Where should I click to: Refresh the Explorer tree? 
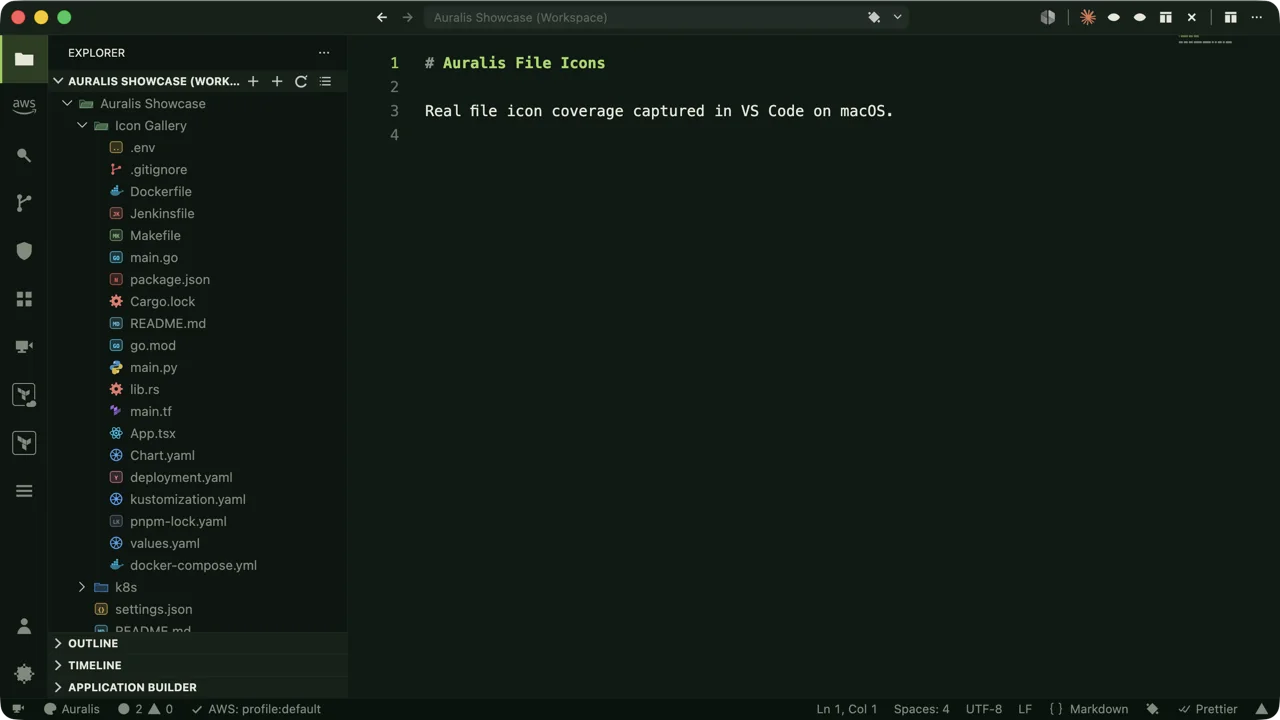[301, 81]
